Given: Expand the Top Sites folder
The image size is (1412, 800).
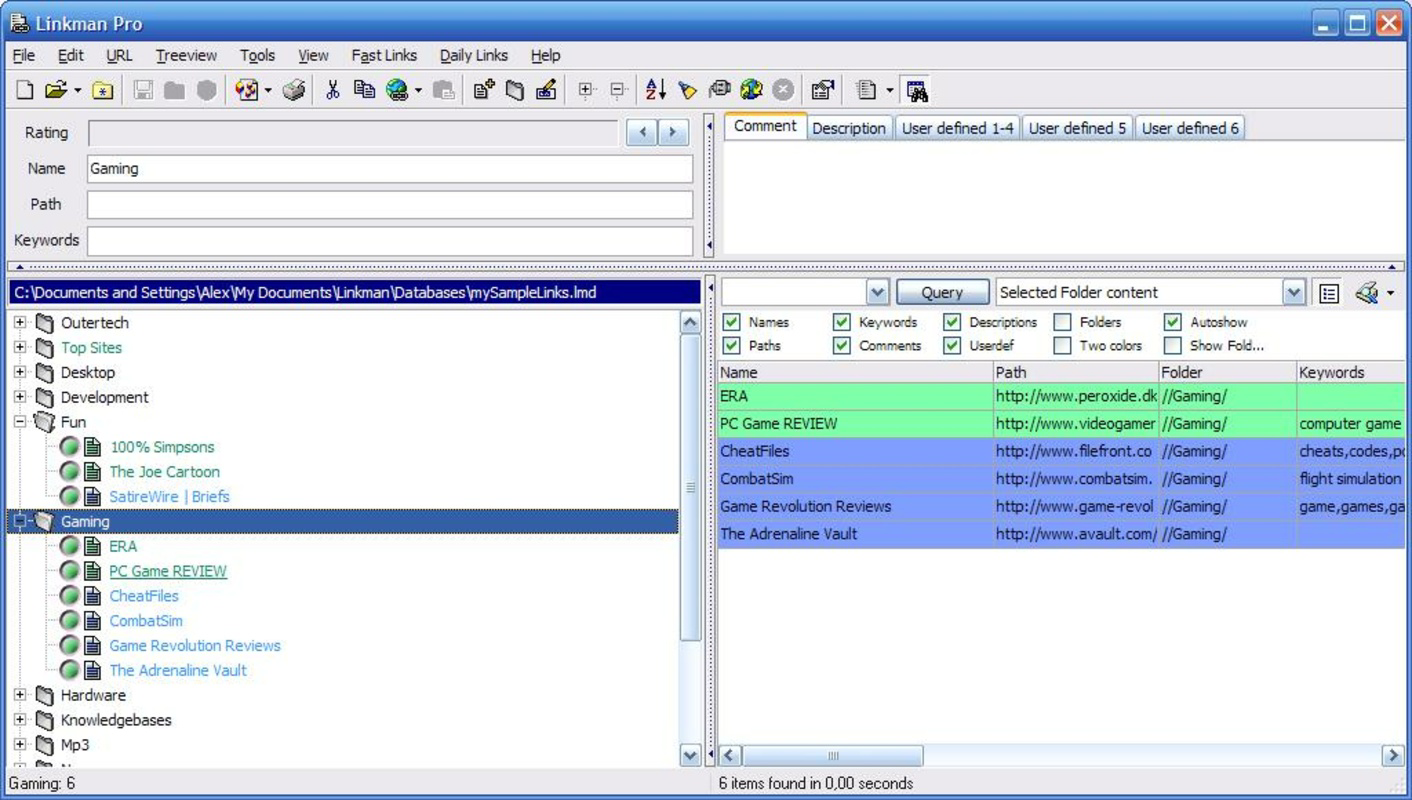Looking at the screenshot, I should click(x=20, y=347).
